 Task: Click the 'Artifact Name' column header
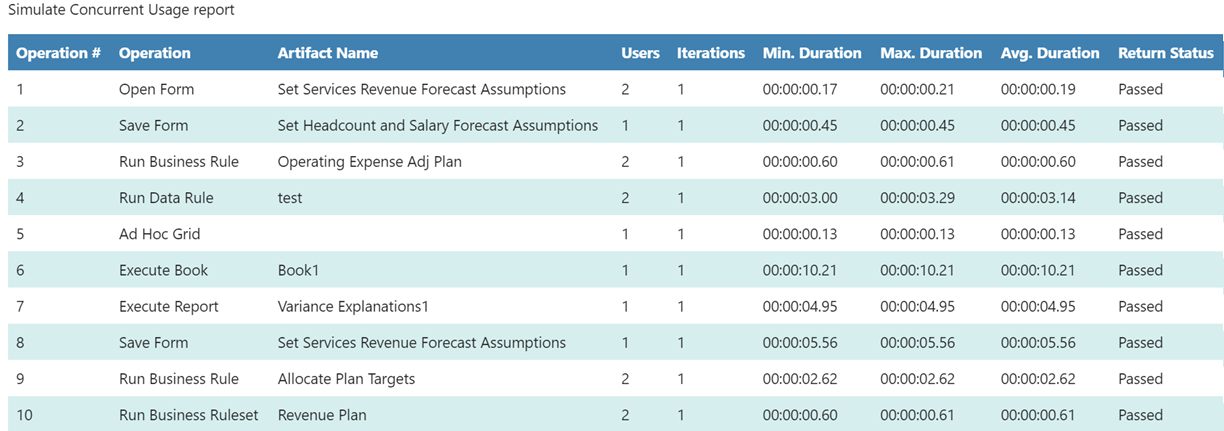(x=327, y=53)
